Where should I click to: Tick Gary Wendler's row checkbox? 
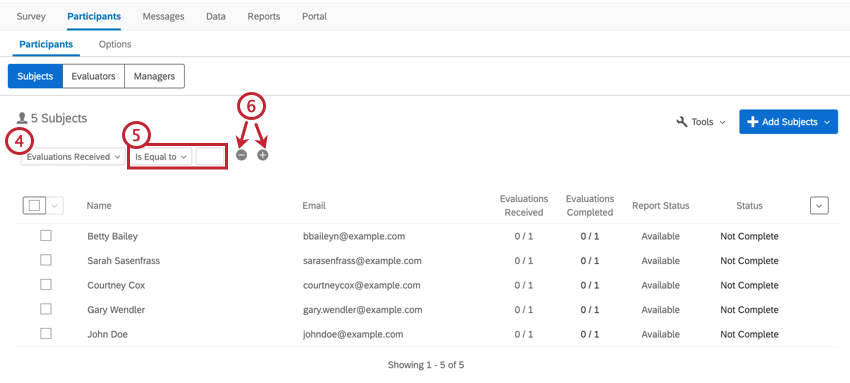point(46,309)
